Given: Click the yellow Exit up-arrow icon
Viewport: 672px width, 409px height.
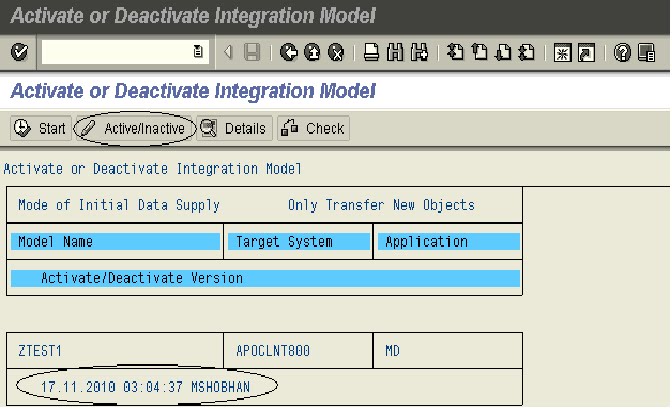Looking at the screenshot, I should click(312, 52).
